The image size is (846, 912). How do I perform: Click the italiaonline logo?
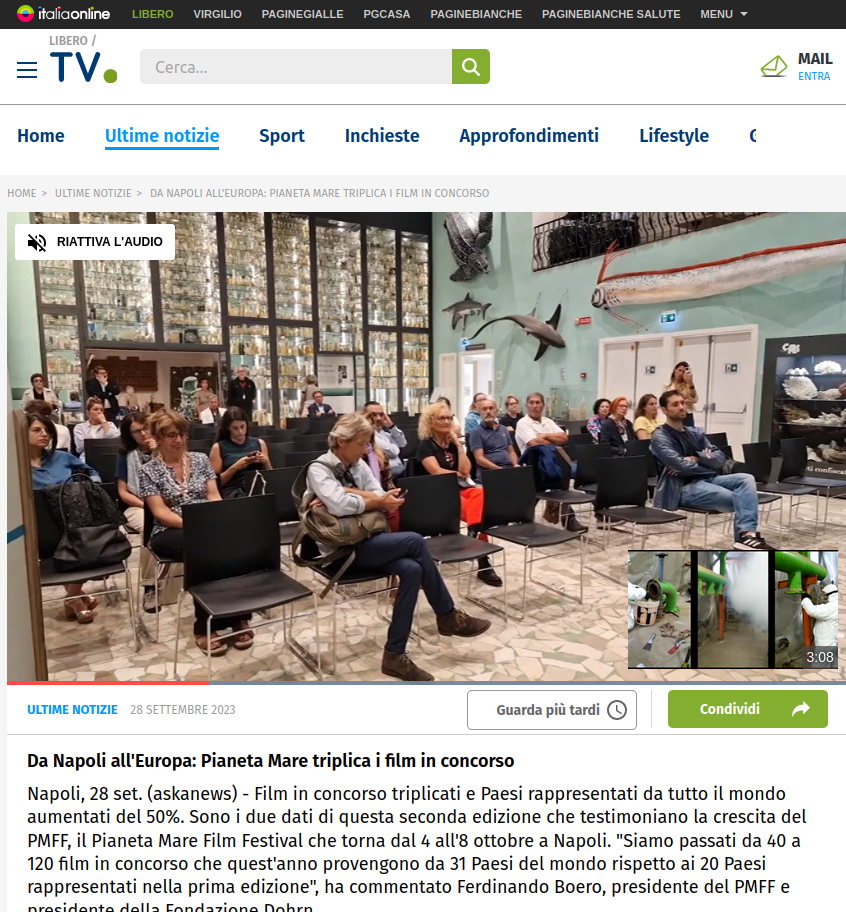(x=63, y=13)
